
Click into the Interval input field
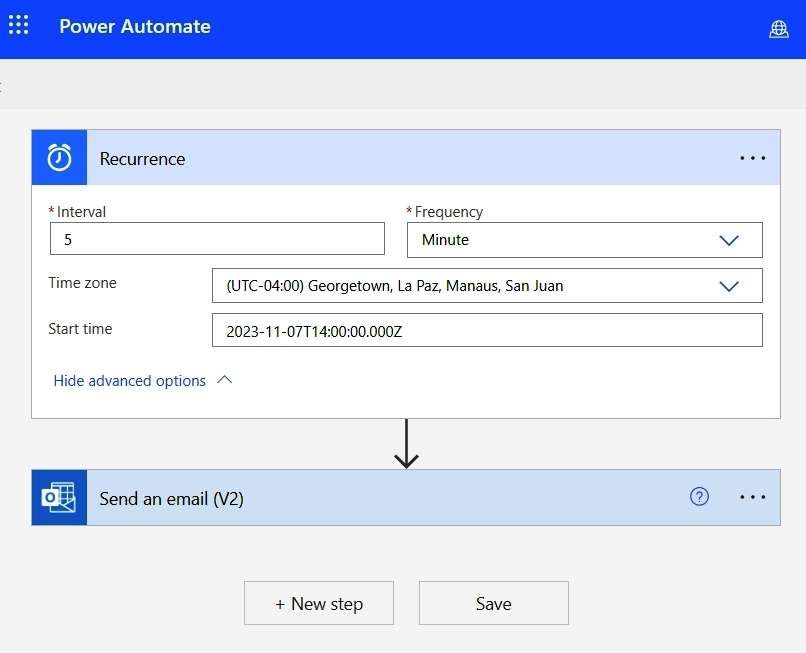pos(217,239)
